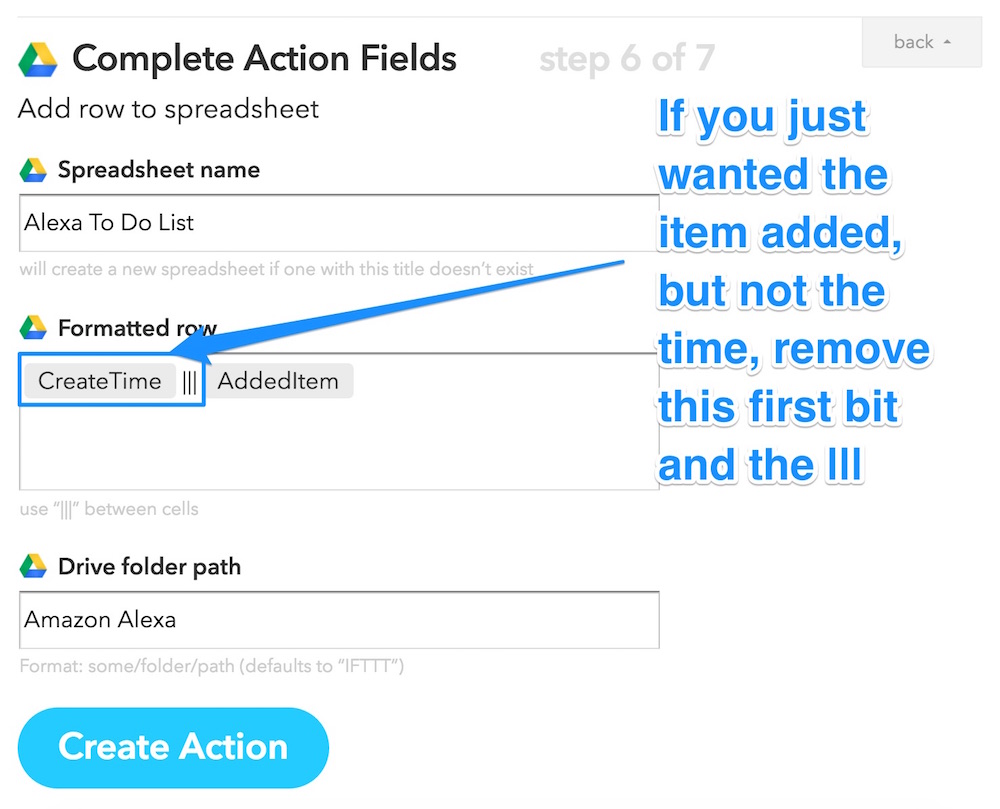This screenshot has width=1000, height=809.
Task: Click the Spreadsheet name input field
Action: point(338,223)
